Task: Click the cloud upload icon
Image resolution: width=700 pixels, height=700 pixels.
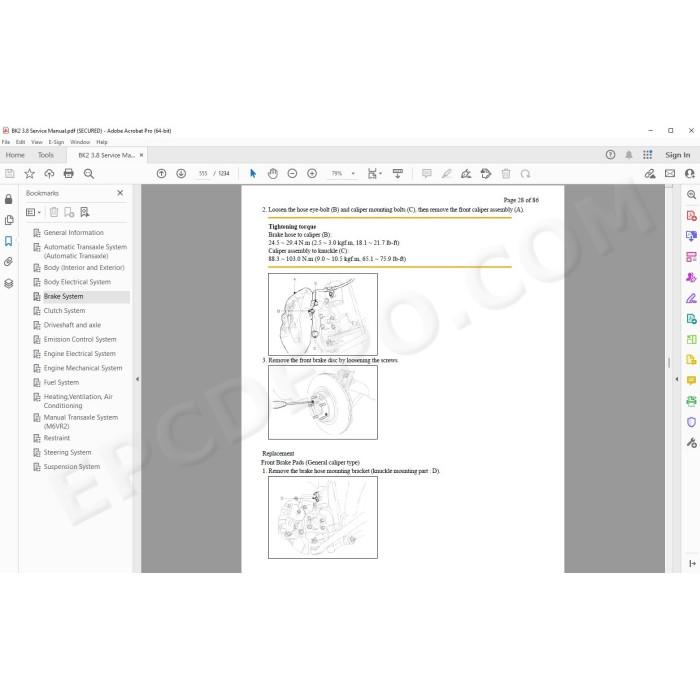Action: 49,174
